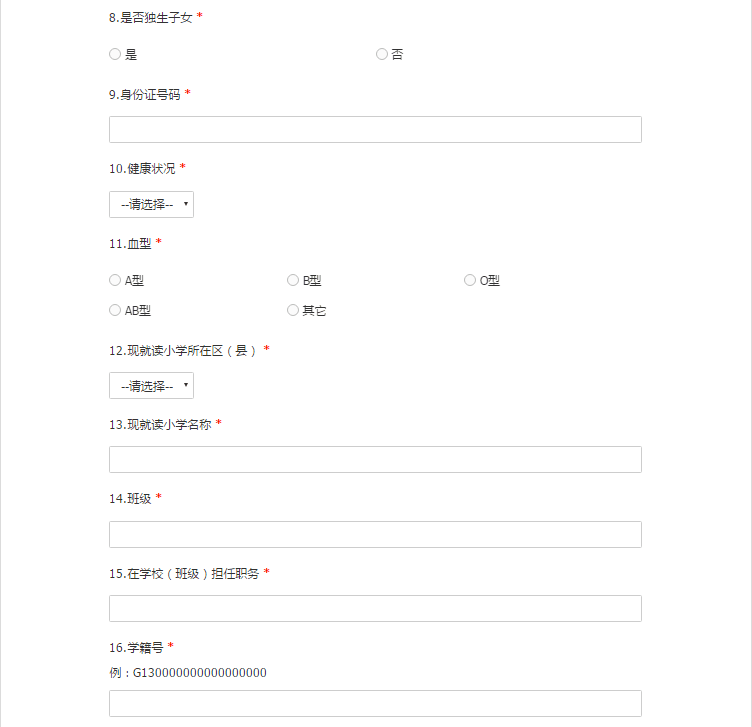Click the example text 例：G130000000000000000
Viewport: 752px width, 727px height.
(x=188, y=673)
